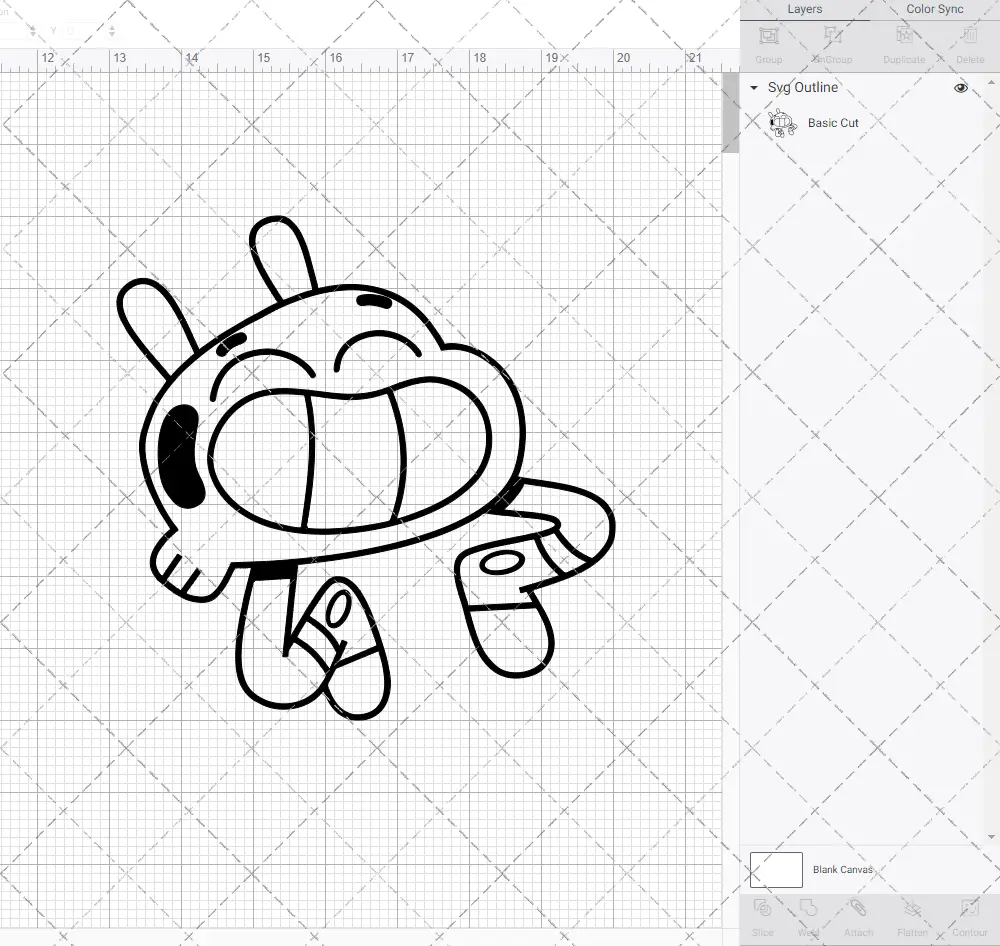Viewport: 1000px width, 946px height.
Task: Click the Blank Canvas label
Action: 842,869
